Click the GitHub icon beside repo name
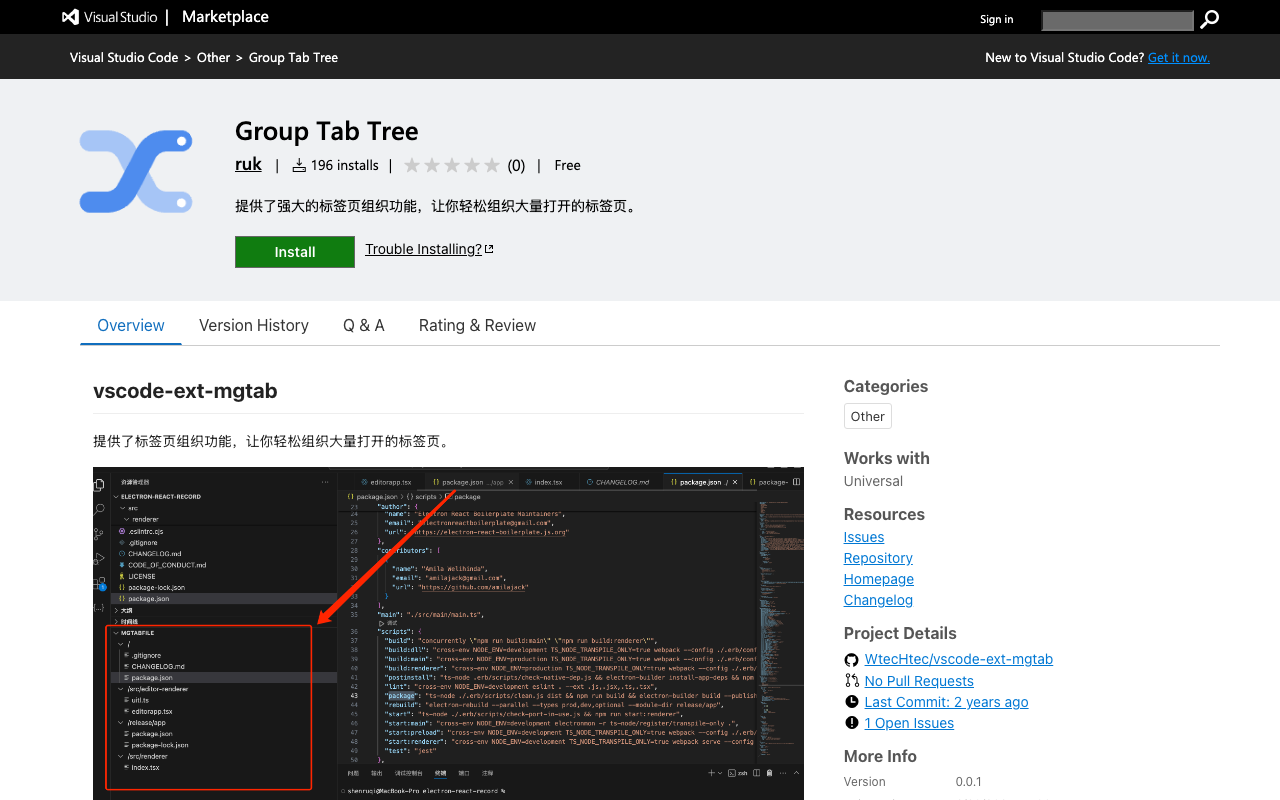Viewport: 1280px width, 800px height. pos(851,660)
